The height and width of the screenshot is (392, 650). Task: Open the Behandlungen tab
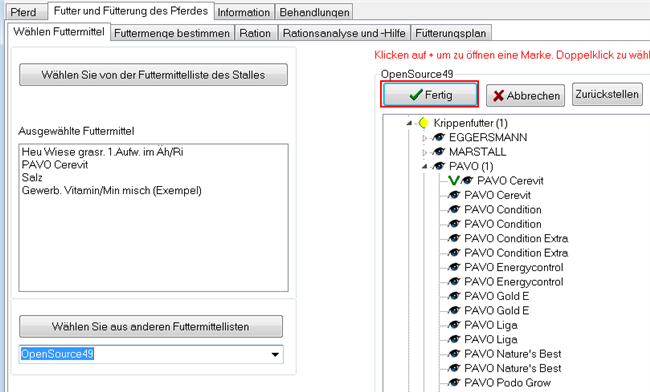314,12
